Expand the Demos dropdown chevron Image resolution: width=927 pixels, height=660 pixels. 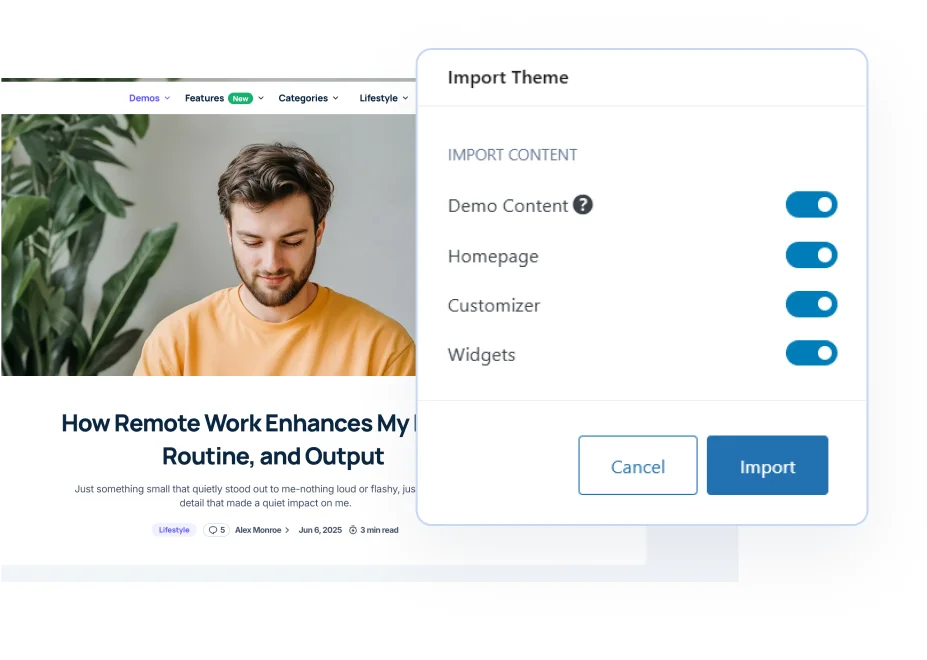click(167, 98)
